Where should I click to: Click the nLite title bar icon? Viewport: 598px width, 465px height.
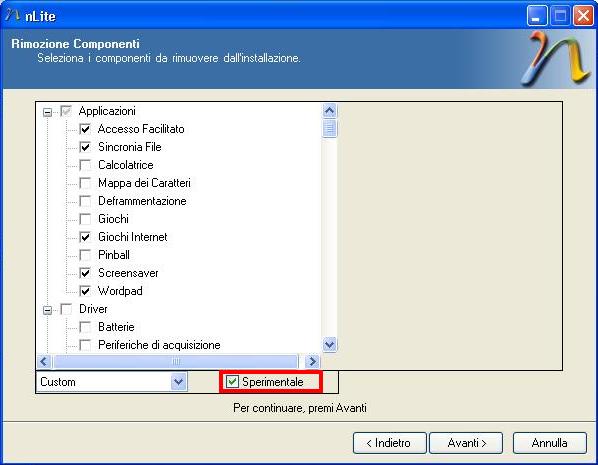click(13, 16)
